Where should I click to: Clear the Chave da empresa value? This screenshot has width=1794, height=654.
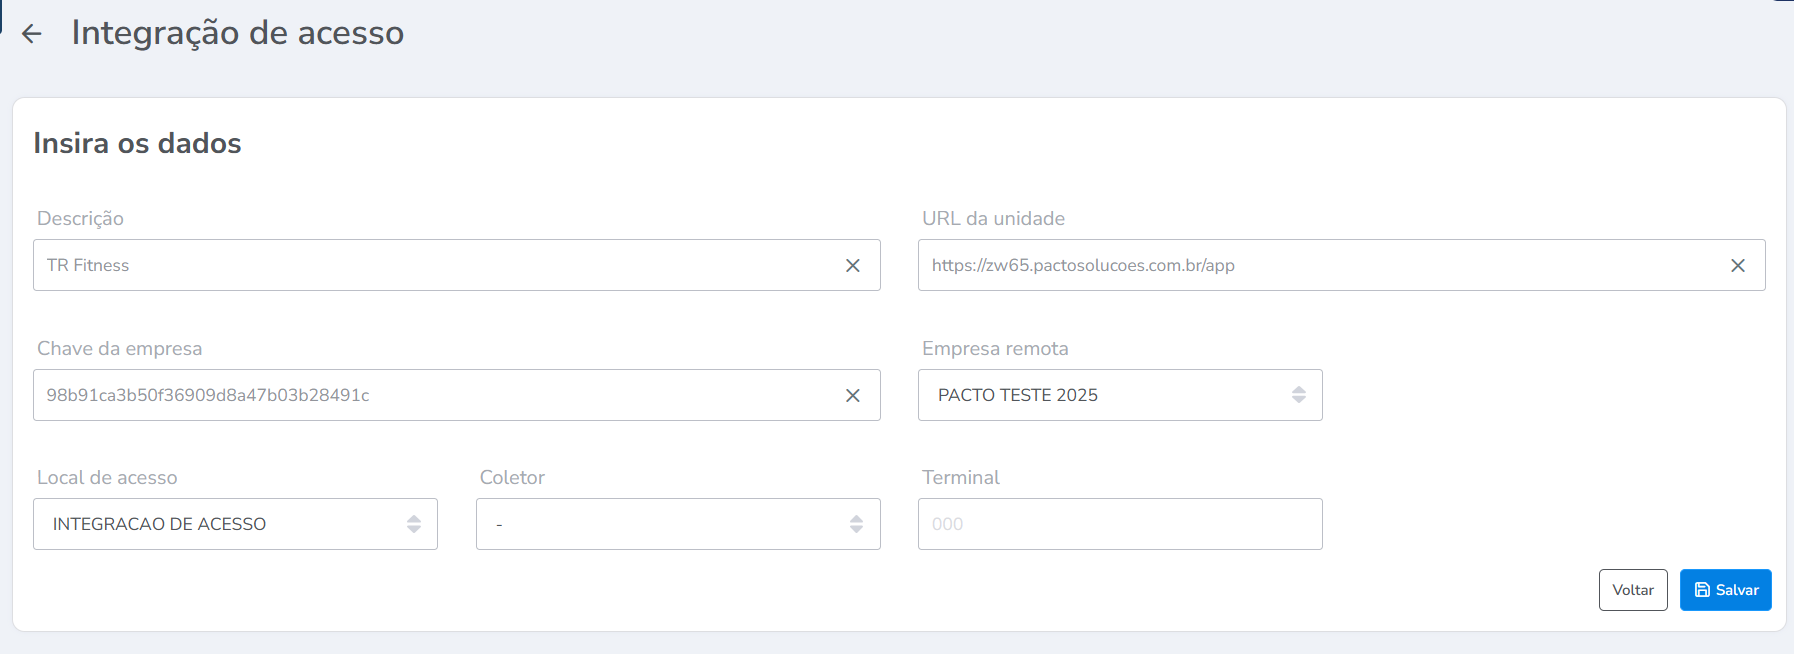pyautogui.click(x=852, y=396)
